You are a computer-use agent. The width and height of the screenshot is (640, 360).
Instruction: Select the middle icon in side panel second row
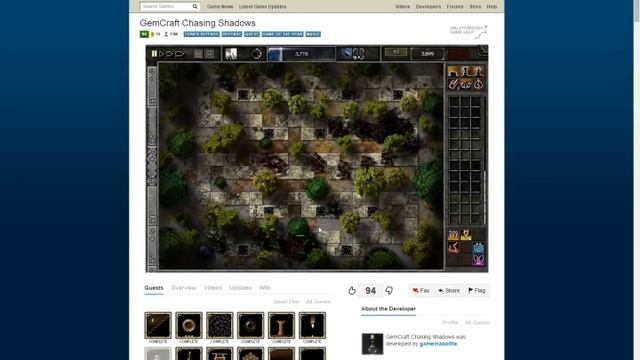466,84
